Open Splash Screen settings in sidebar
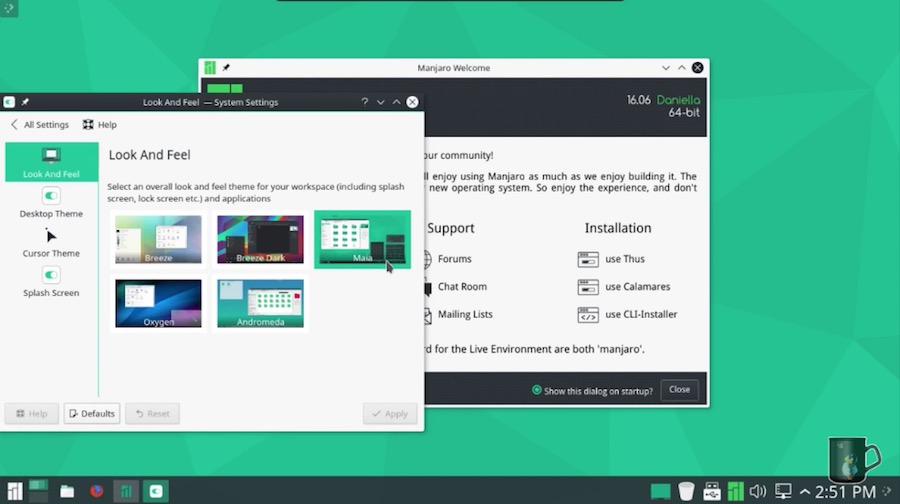Screen dimensions: 900x504 pyautogui.click(x=51, y=282)
